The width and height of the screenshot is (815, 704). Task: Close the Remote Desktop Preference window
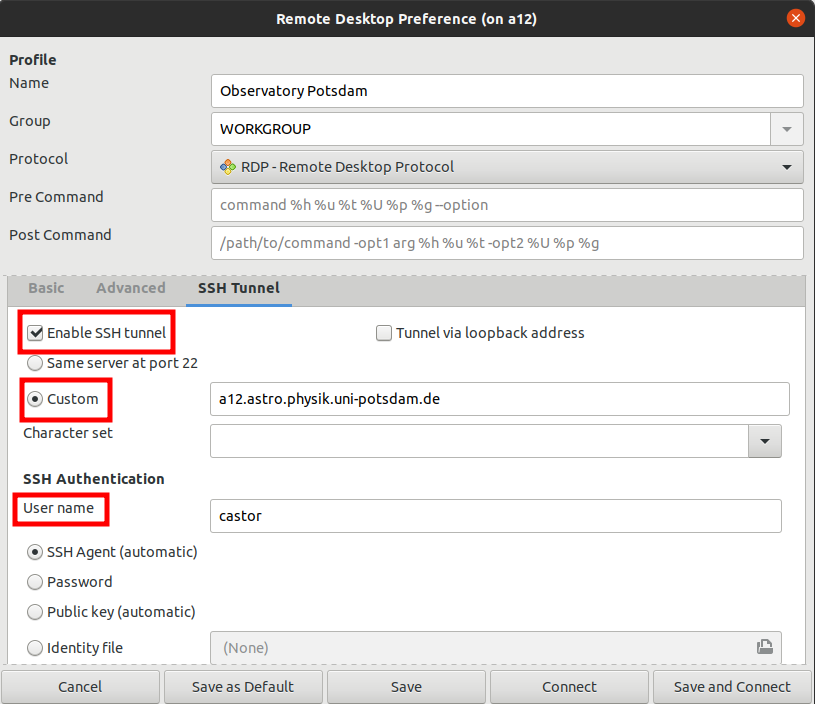[x=796, y=18]
